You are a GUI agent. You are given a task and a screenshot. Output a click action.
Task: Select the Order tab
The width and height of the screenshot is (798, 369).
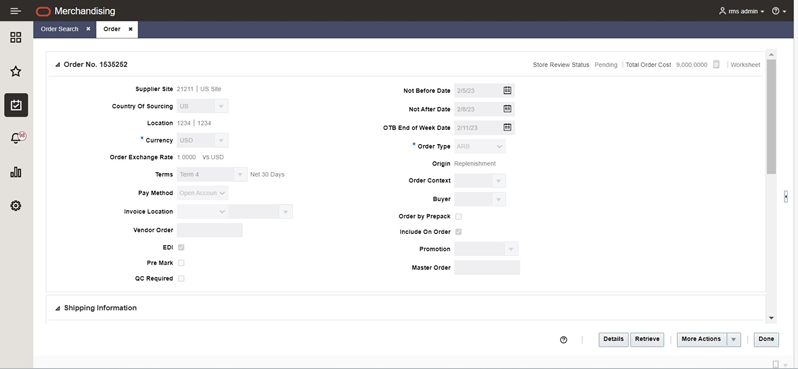tap(112, 29)
